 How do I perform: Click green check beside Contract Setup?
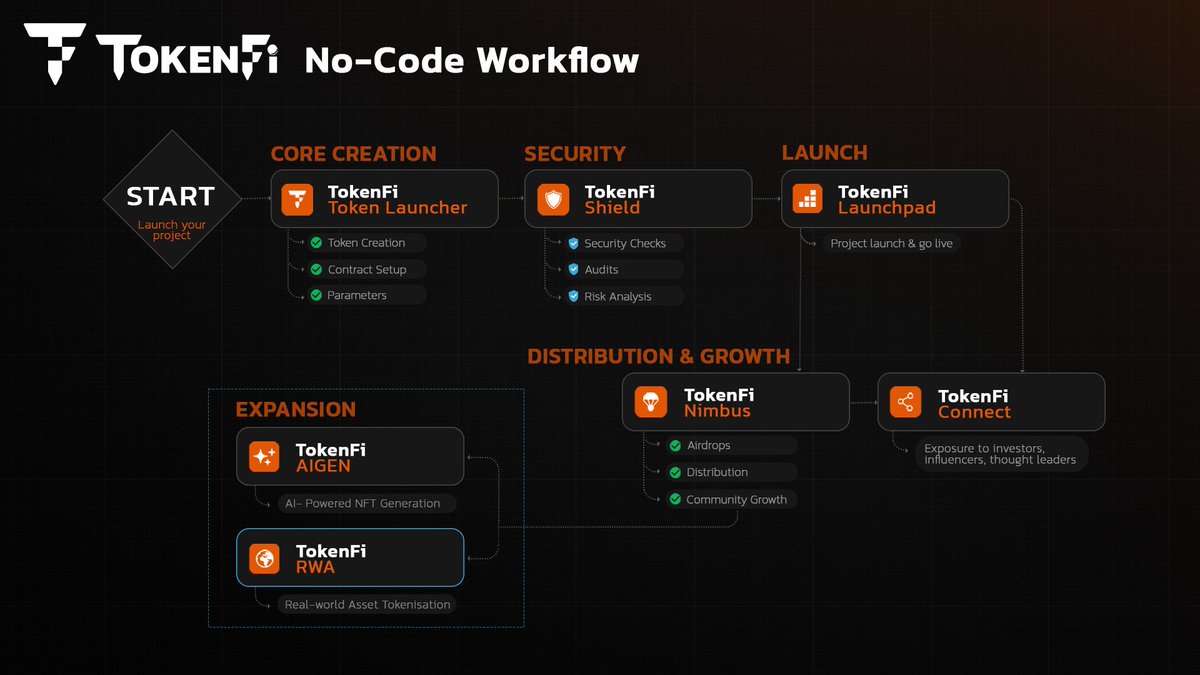tap(316, 269)
